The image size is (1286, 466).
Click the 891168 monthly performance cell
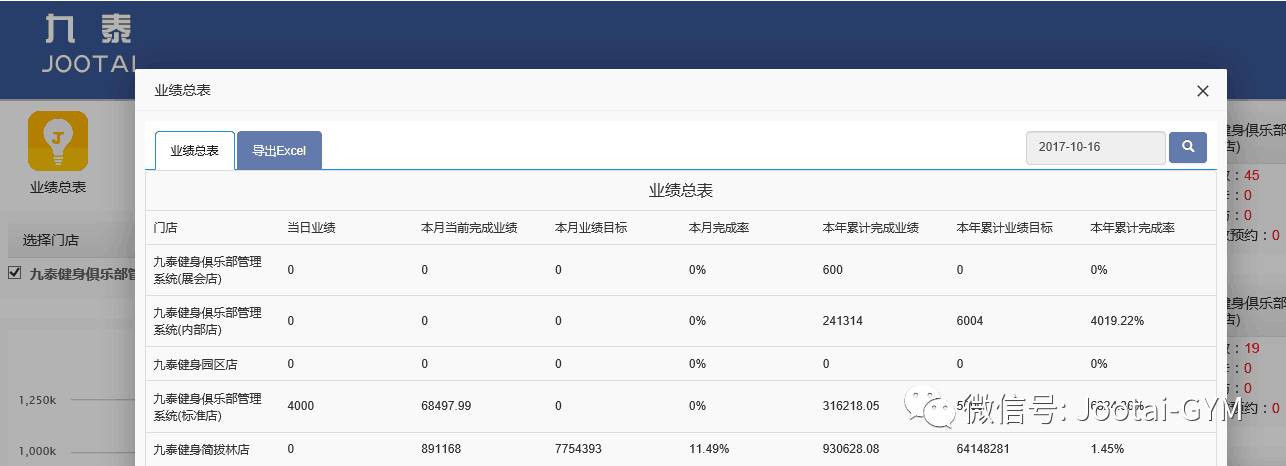pos(441,449)
